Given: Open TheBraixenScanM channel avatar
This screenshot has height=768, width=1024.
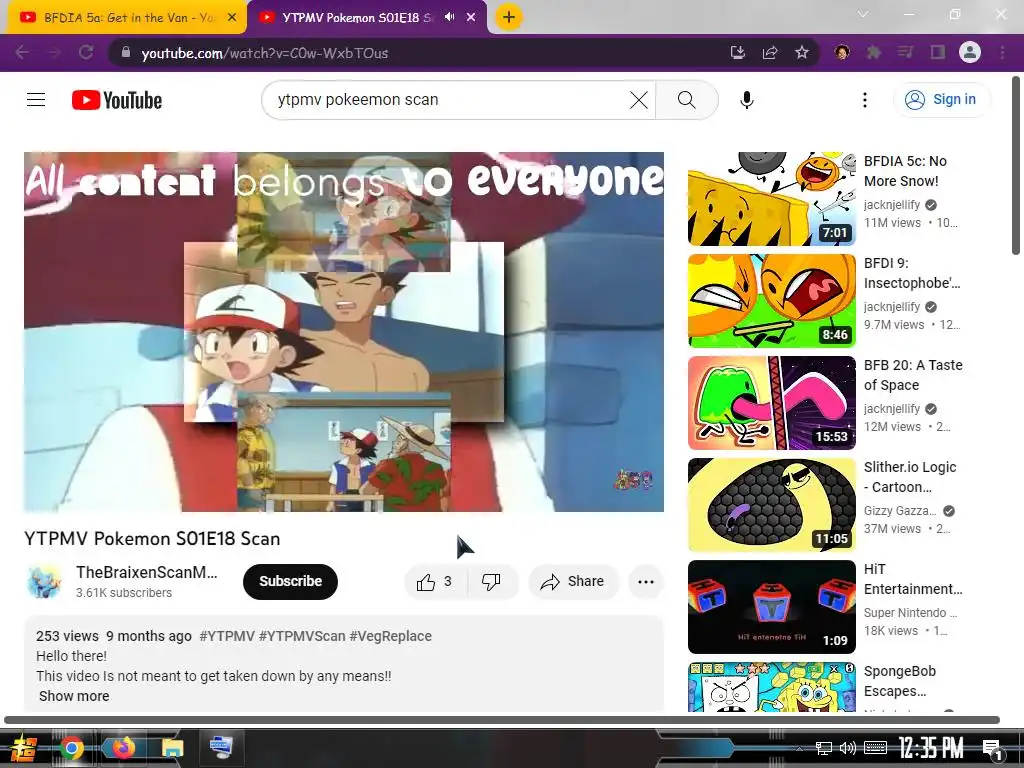Looking at the screenshot, I should 44,581.
